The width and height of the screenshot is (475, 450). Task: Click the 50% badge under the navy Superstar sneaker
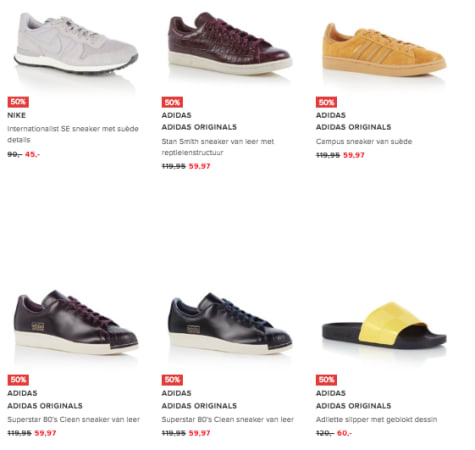(x=172, y=380)
